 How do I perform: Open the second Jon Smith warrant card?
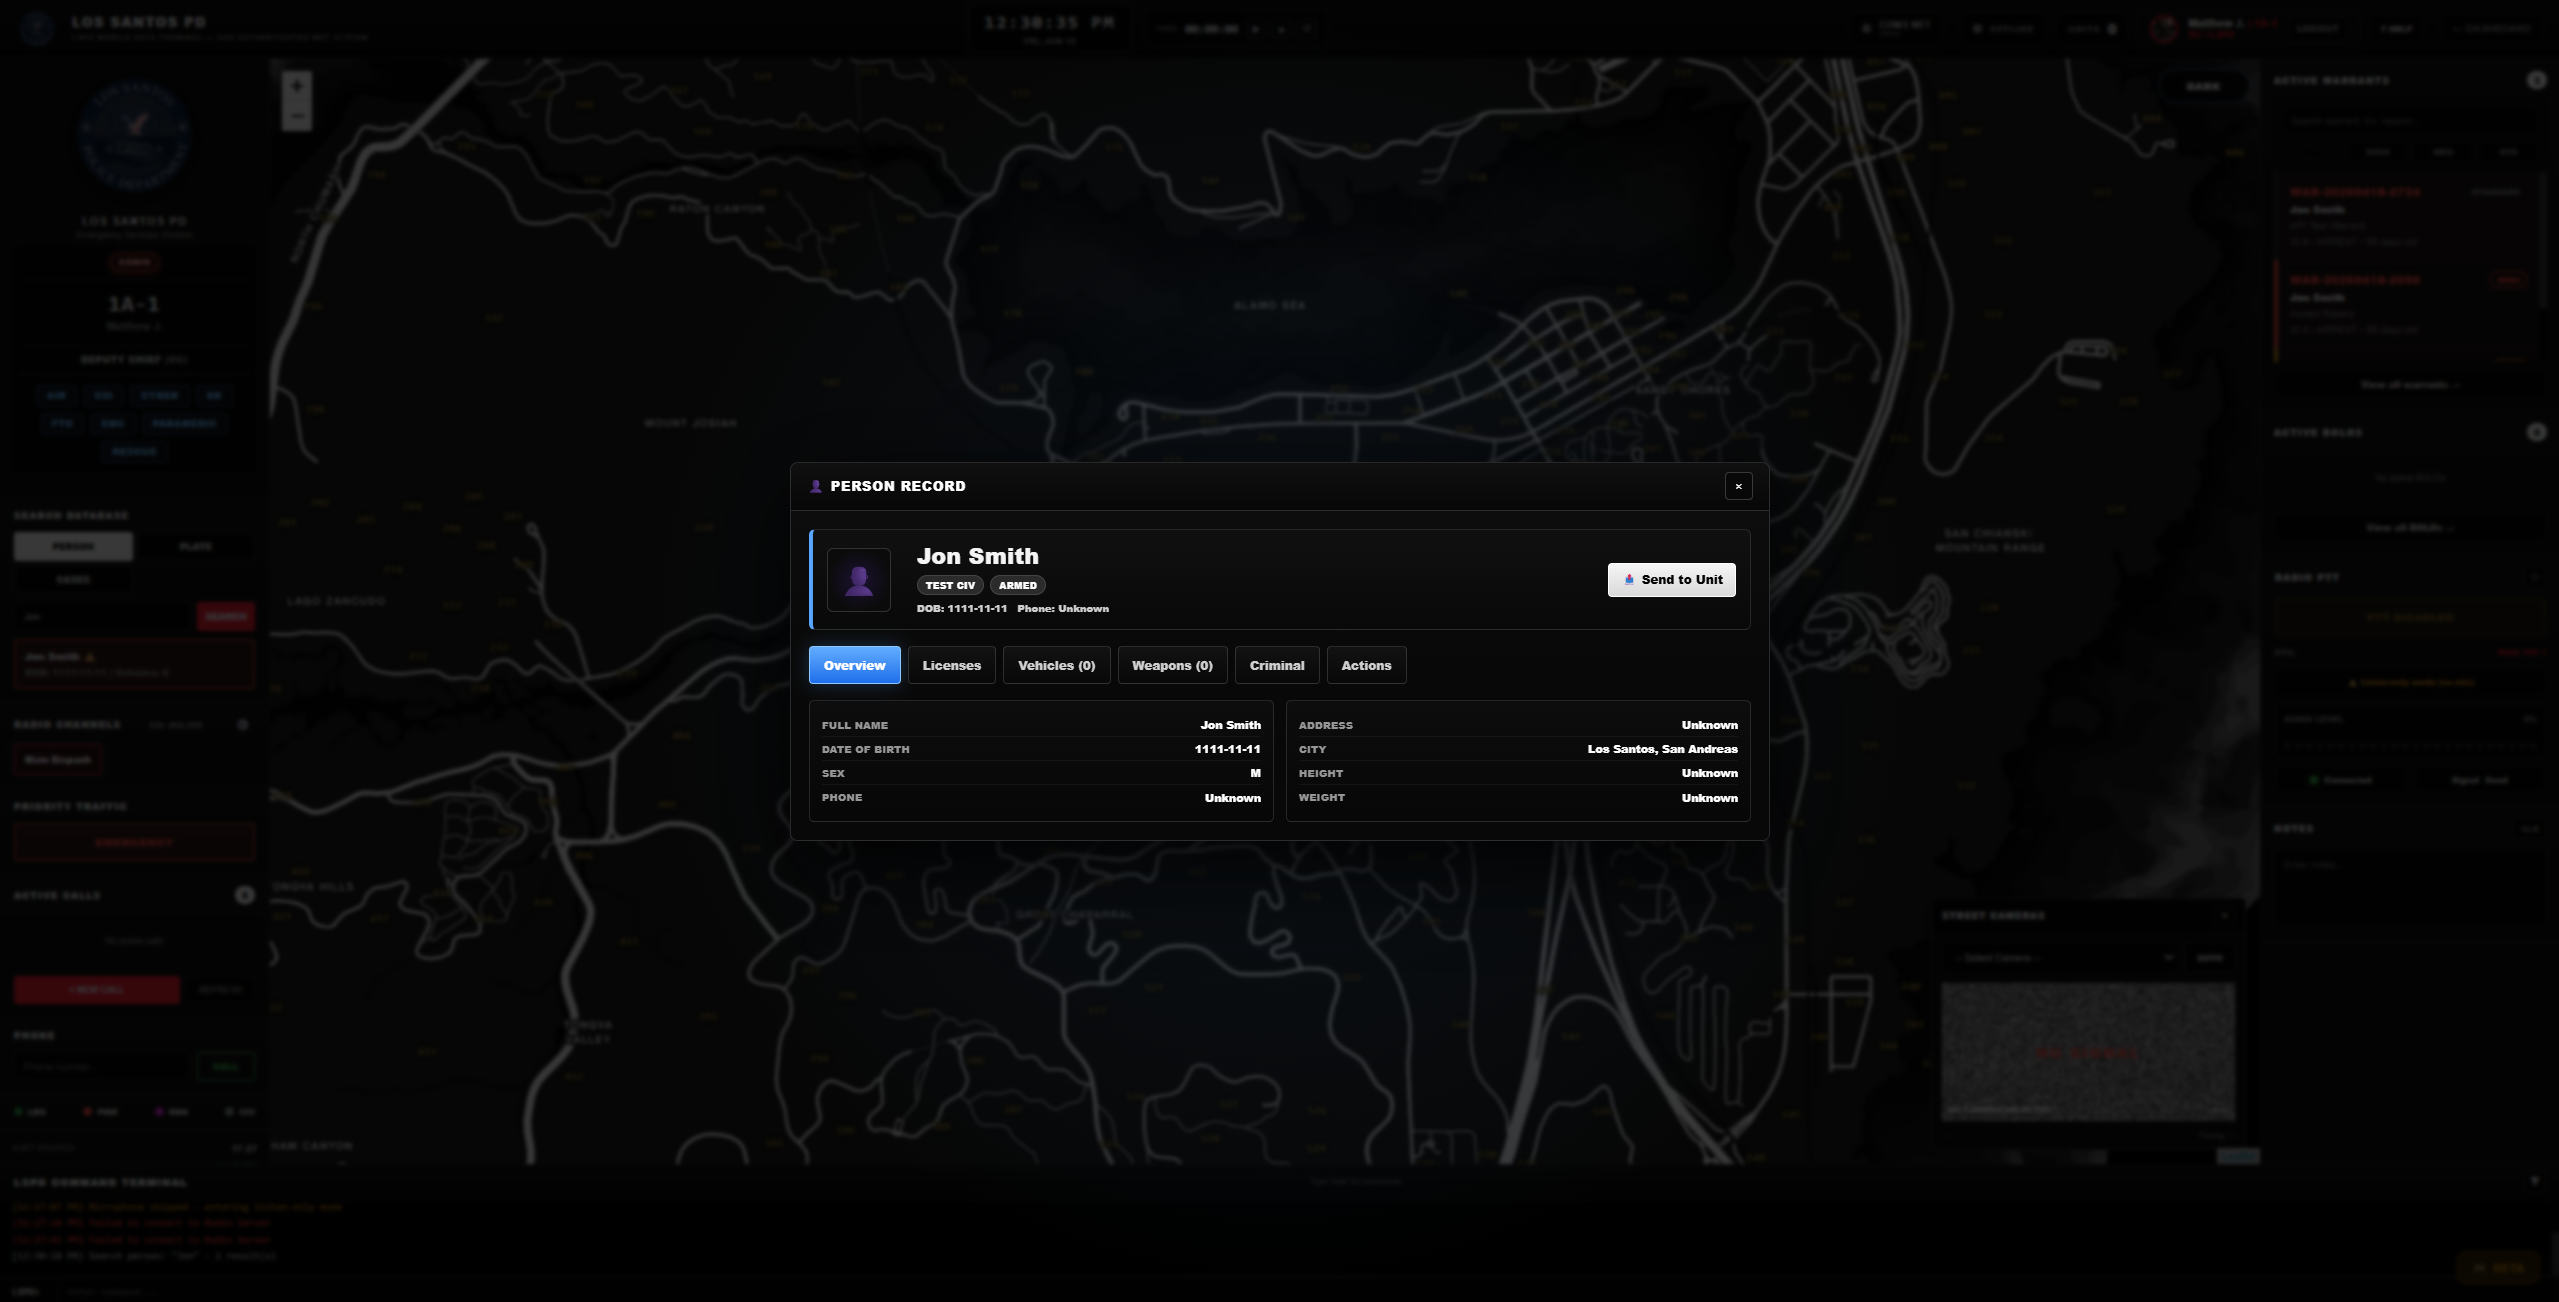coord(2407,304)
